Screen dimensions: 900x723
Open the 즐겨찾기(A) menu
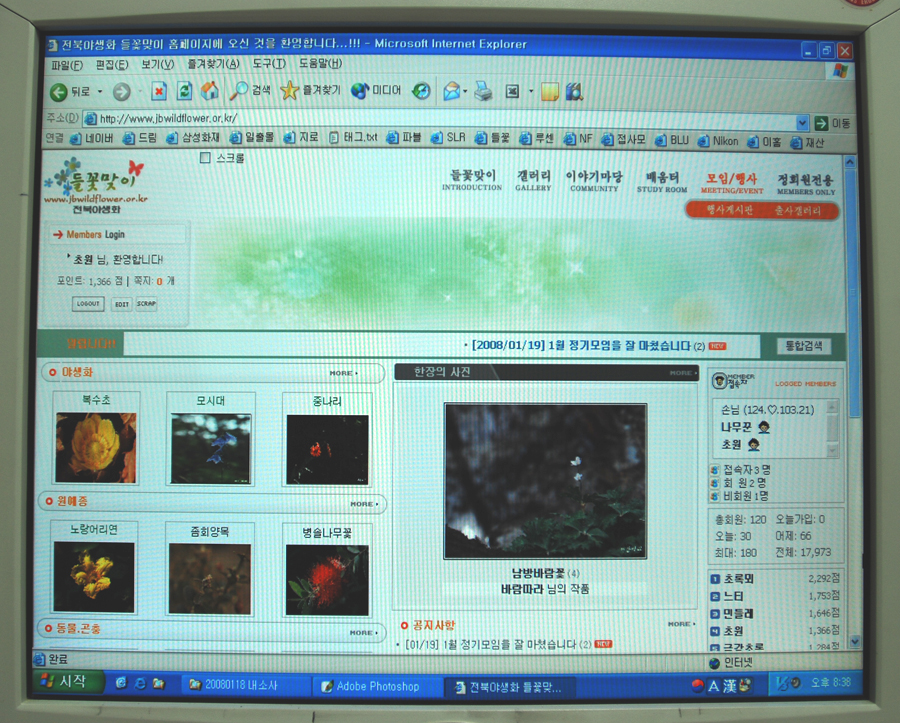pyautogui.click(x=214, y=64)
